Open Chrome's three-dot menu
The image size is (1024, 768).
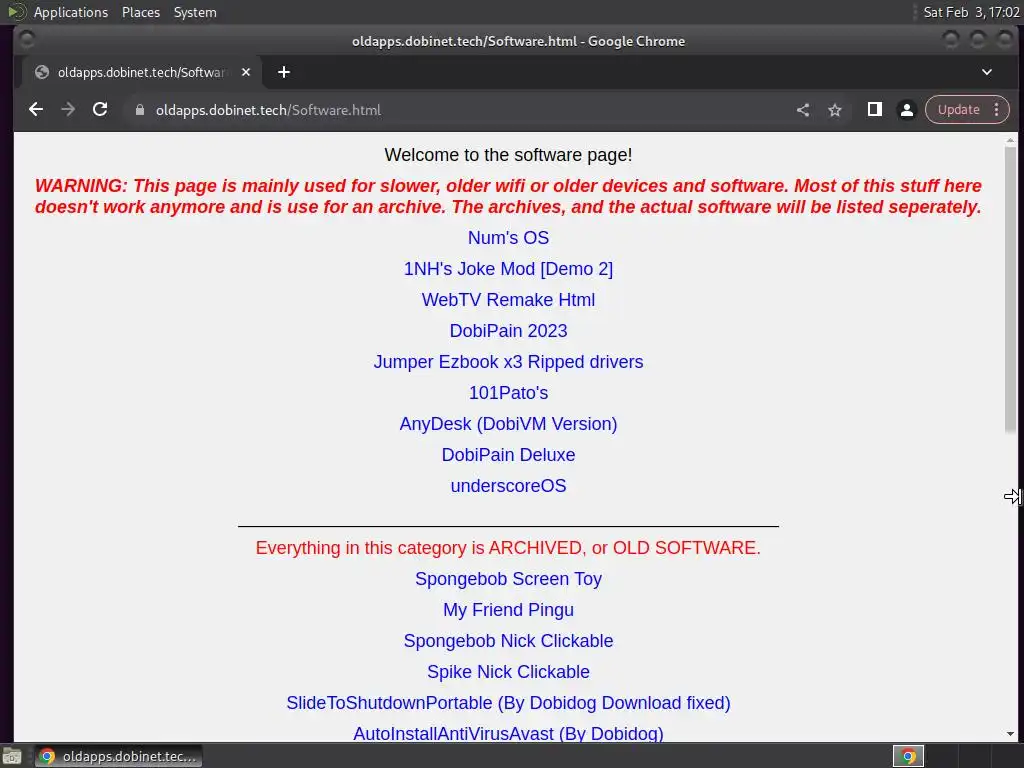997,110
